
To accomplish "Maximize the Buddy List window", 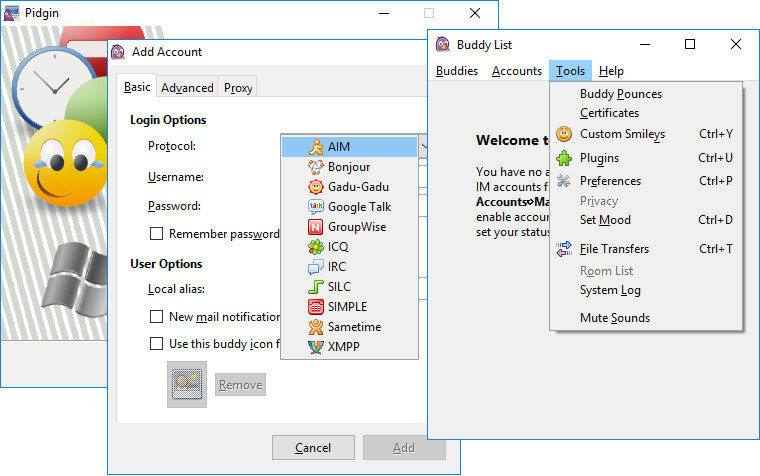I will 690,45.
